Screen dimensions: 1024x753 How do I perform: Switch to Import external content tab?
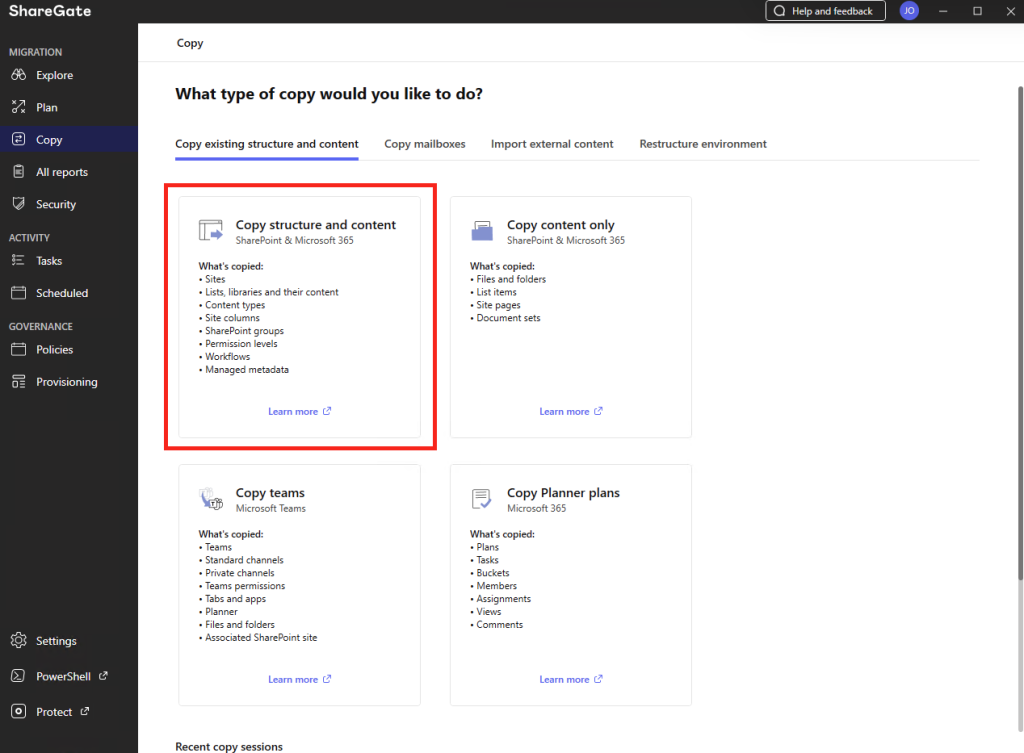552,144
